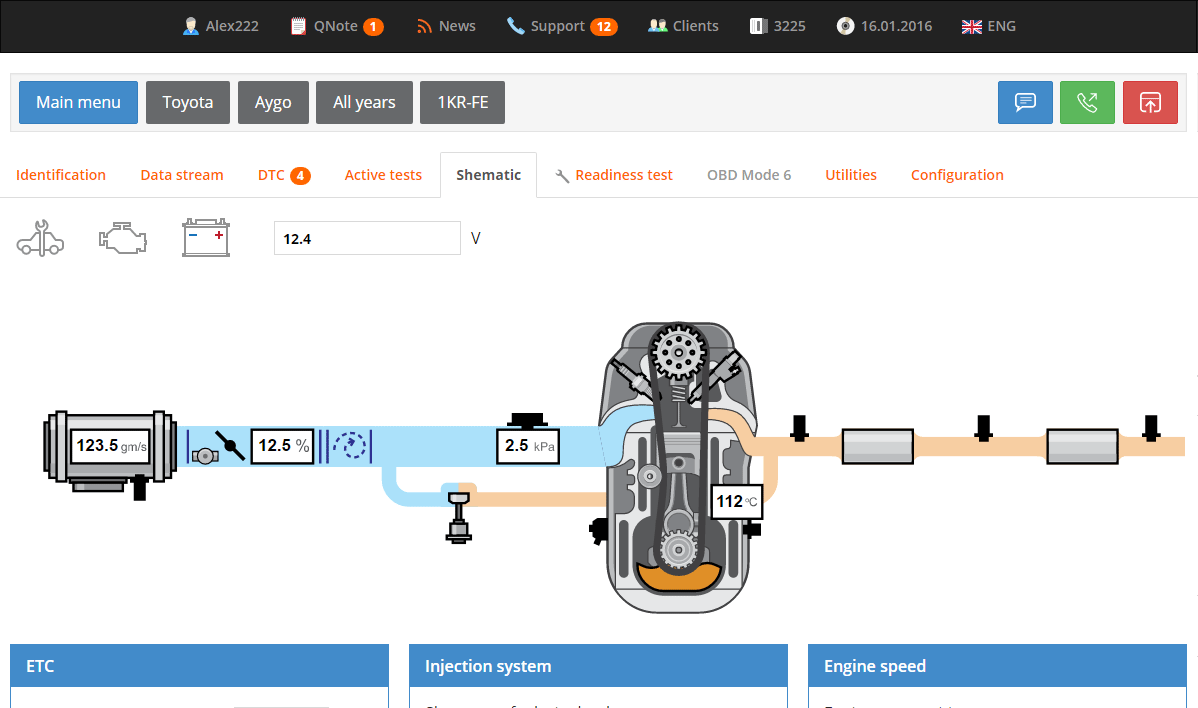Open QNote from the top bar
This screenshot has height=708, width=1198.
[336, 26]
